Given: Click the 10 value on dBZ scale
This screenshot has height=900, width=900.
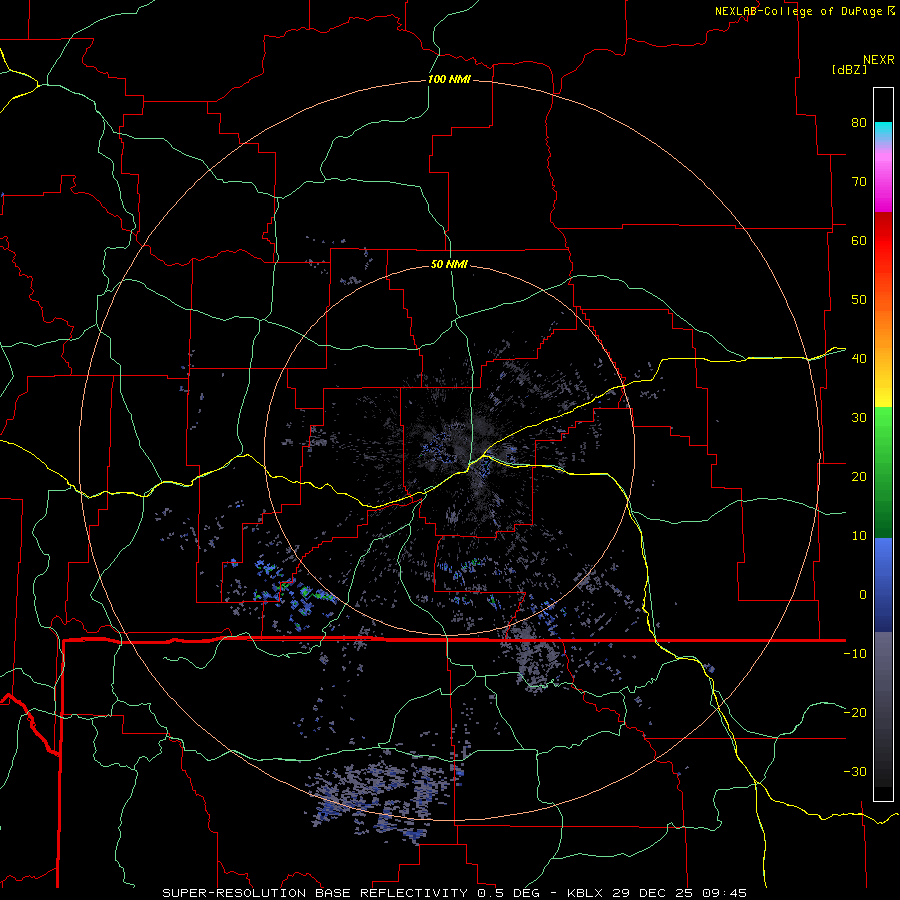Looking at the screenshot, I should pyautogui.click(x=859, y=536).
